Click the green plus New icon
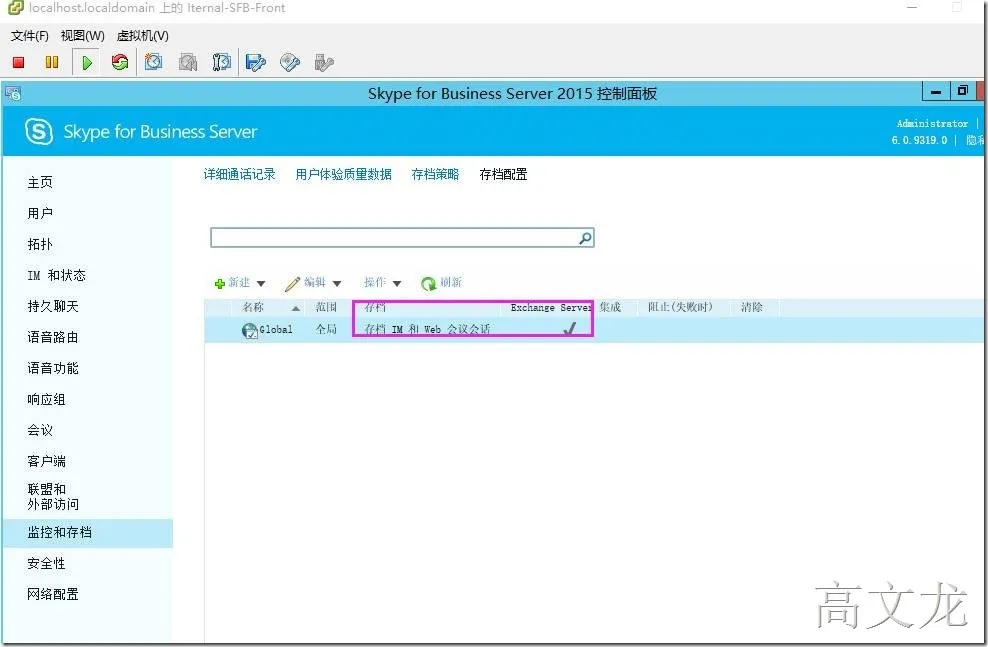Image resolution: width=988 pixels, height=647 pixels. coord(219,284)
